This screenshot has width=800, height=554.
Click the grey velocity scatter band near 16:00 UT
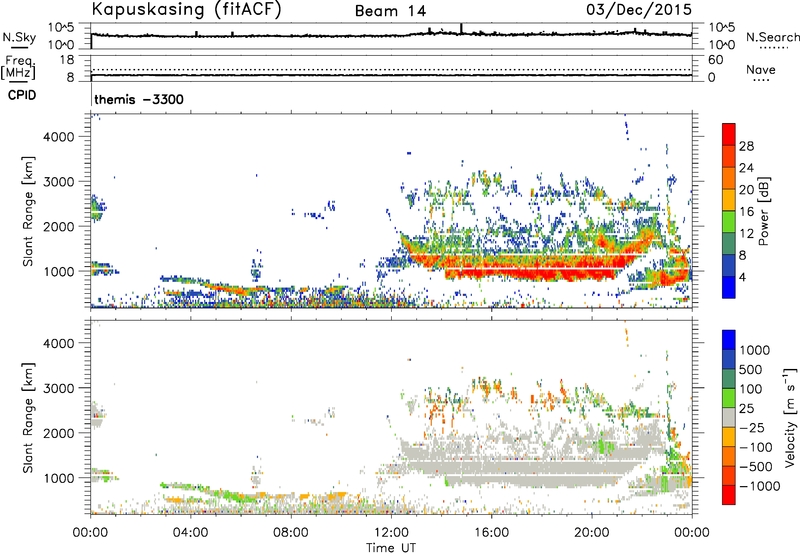click(x=491, y=467)
